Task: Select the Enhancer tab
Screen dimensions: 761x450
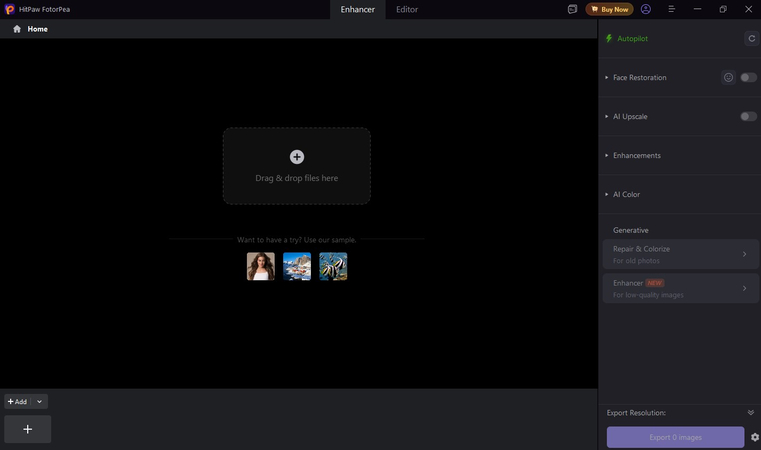Action: point(357,9)
